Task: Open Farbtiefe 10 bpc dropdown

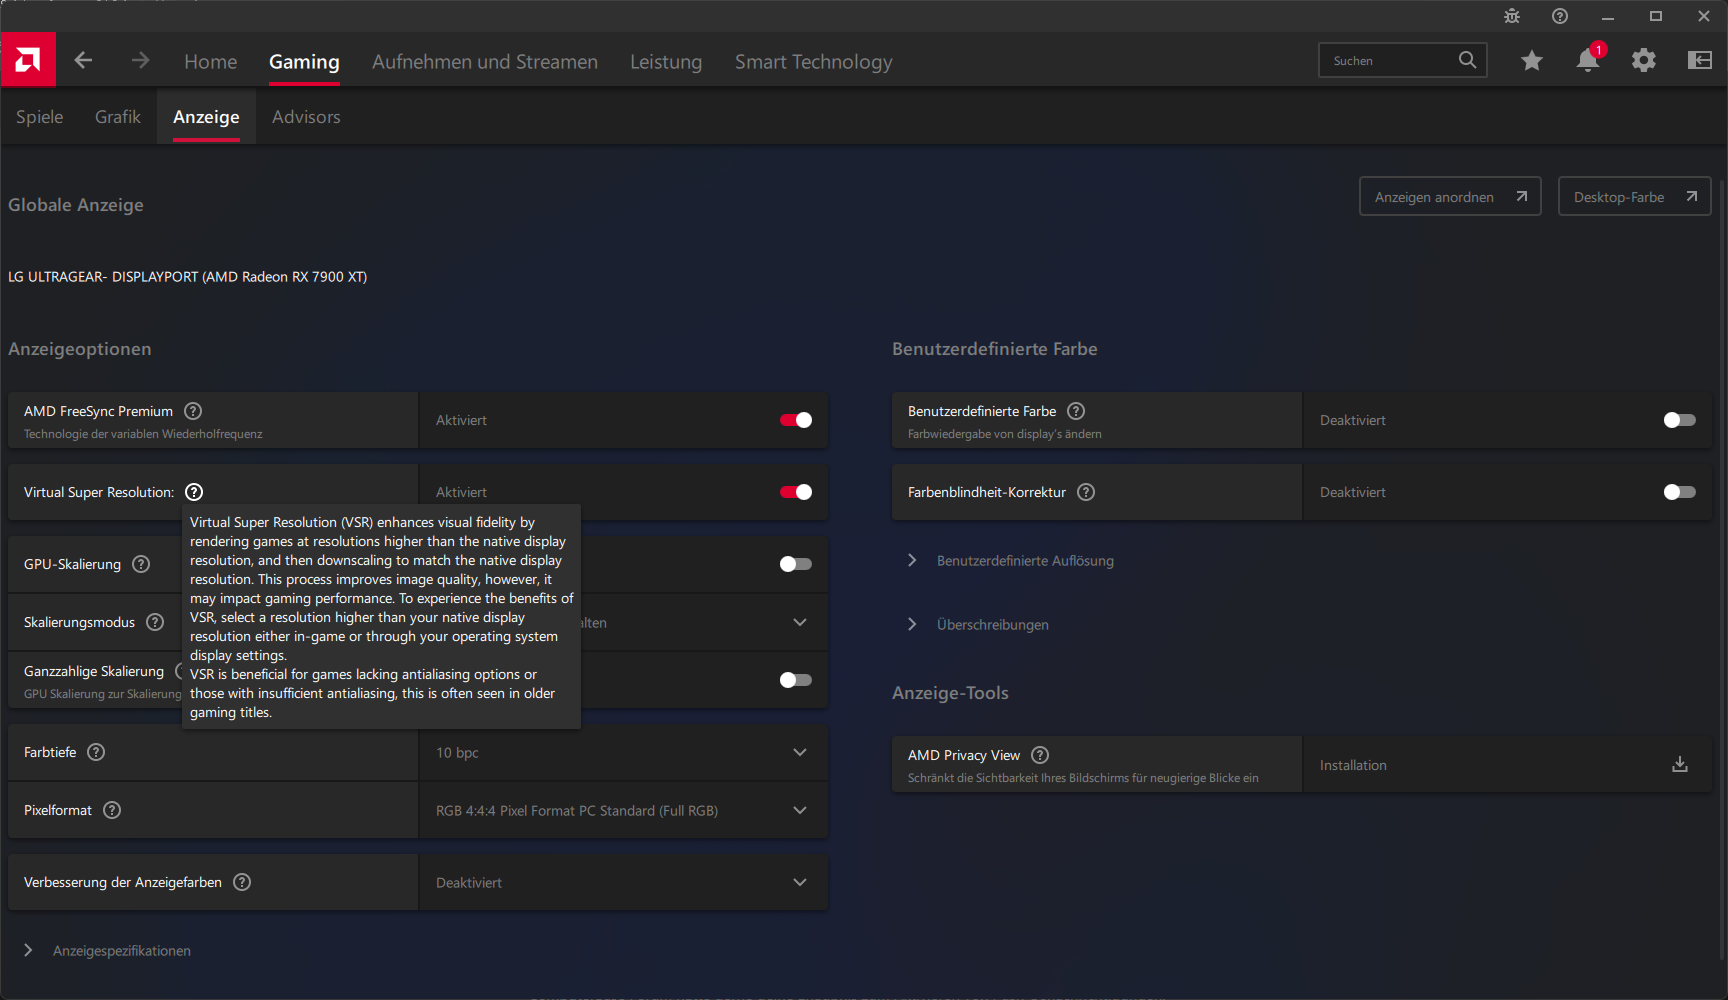Action: pos(623,752)
